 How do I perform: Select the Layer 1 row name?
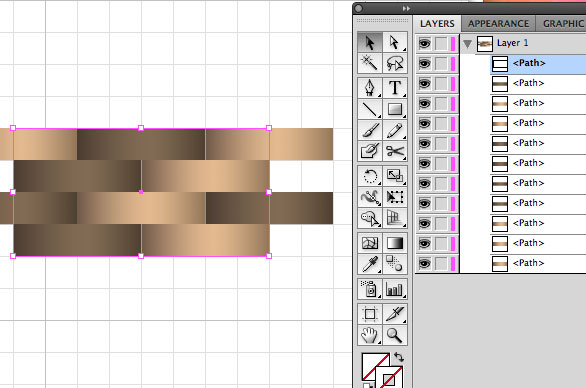(x=512, y=43)
